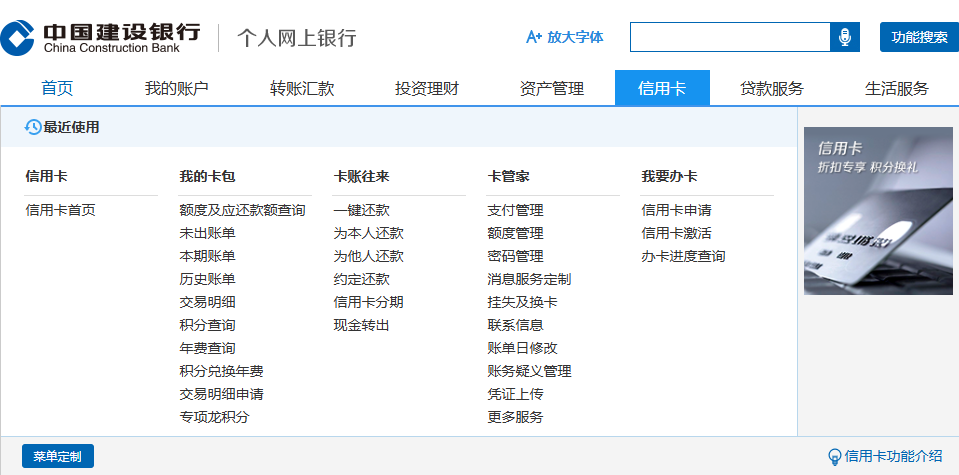Click the 菜单定制 button

(57, 456)
